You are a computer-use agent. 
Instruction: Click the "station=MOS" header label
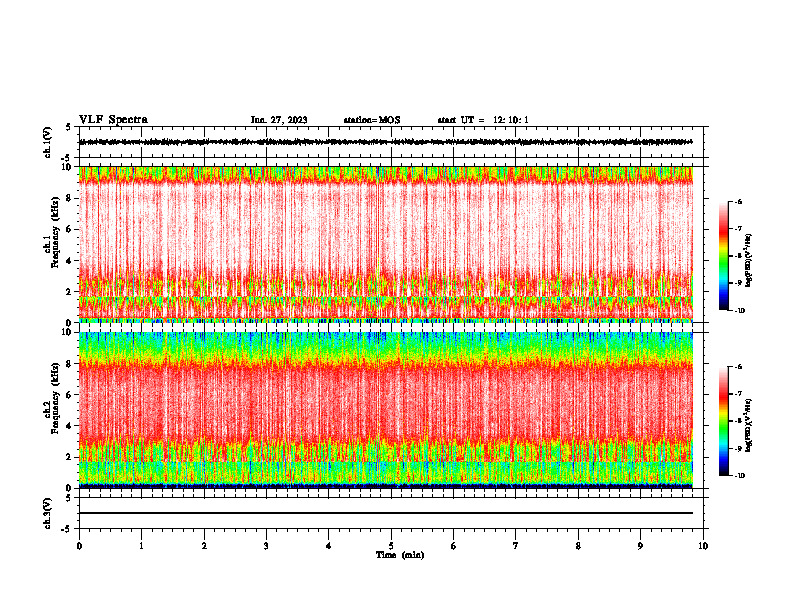pos(372,120)
